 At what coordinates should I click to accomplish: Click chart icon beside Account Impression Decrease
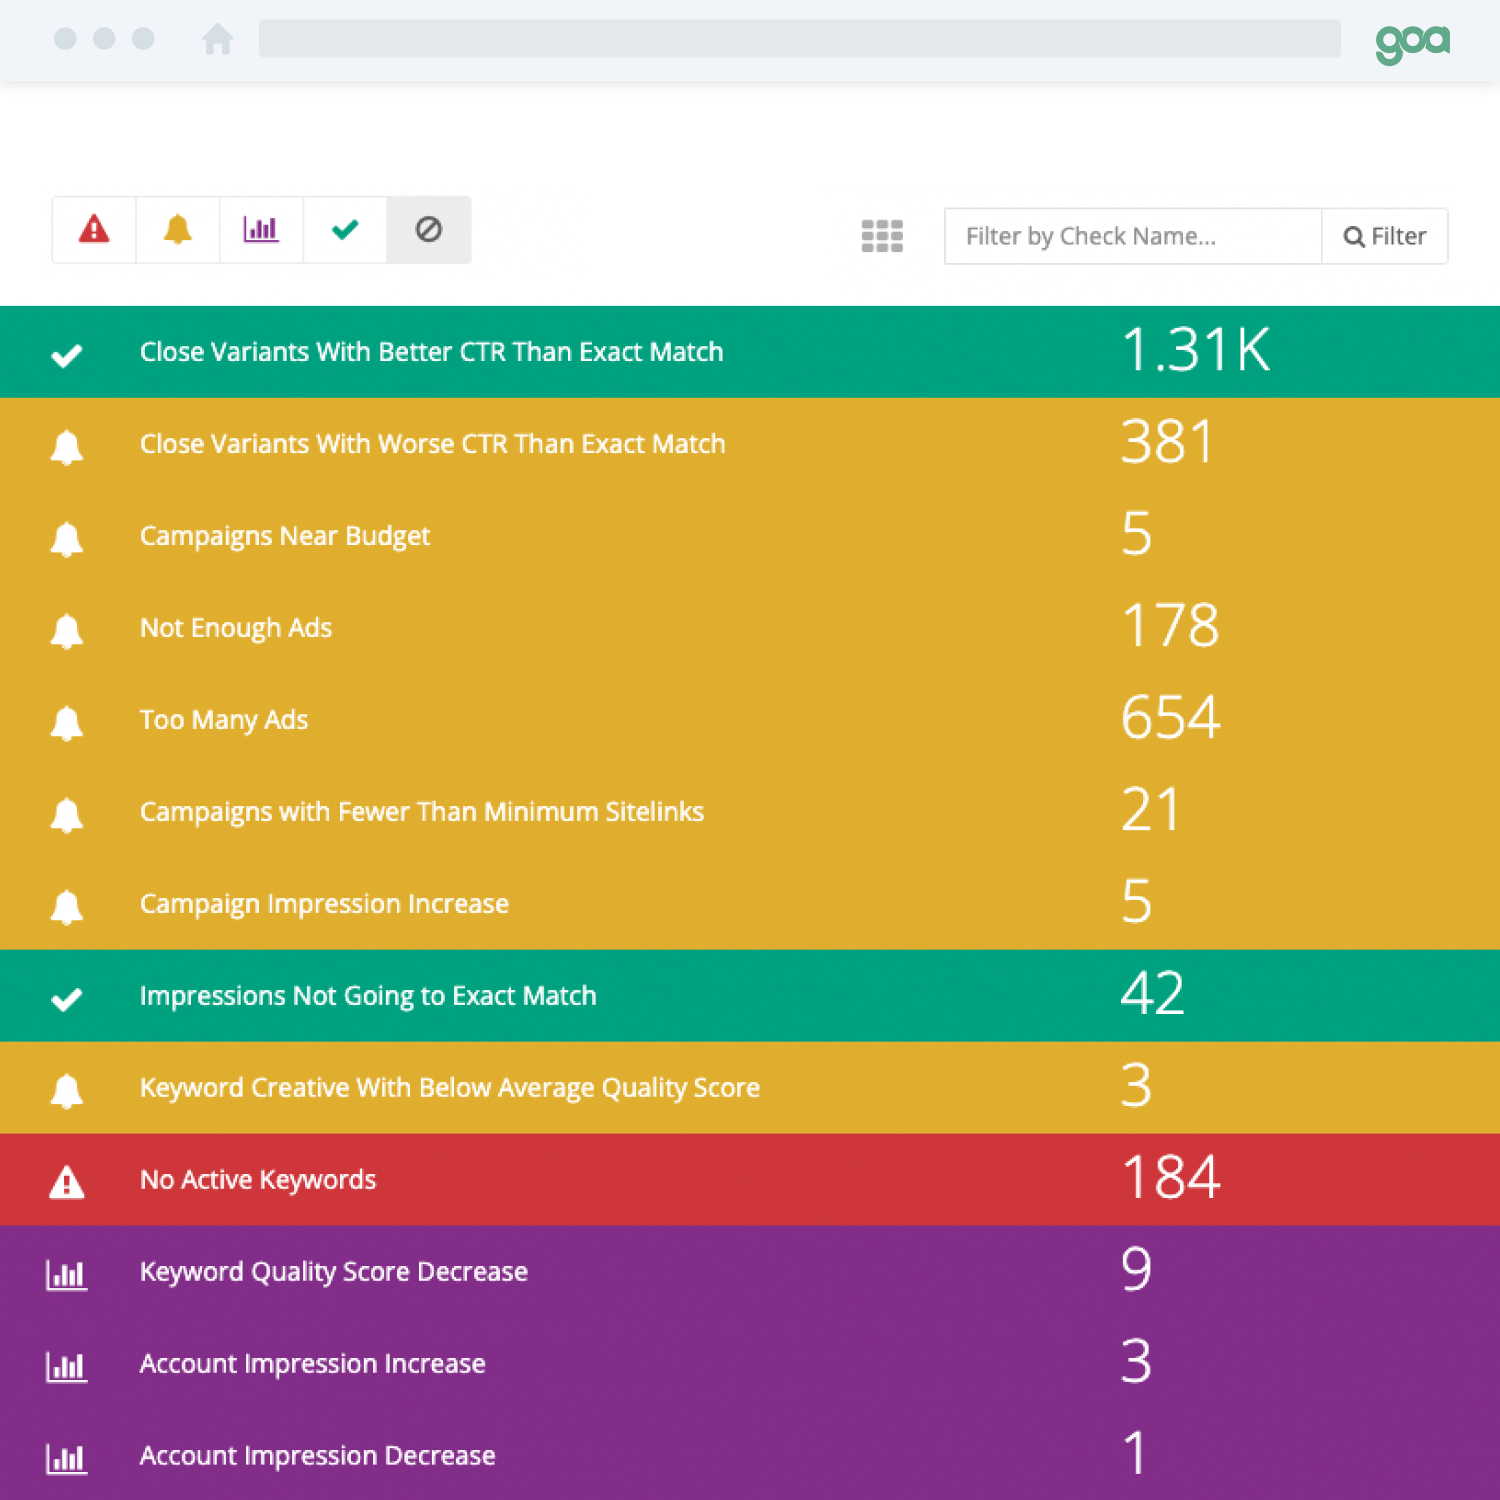coord(67,1459)
